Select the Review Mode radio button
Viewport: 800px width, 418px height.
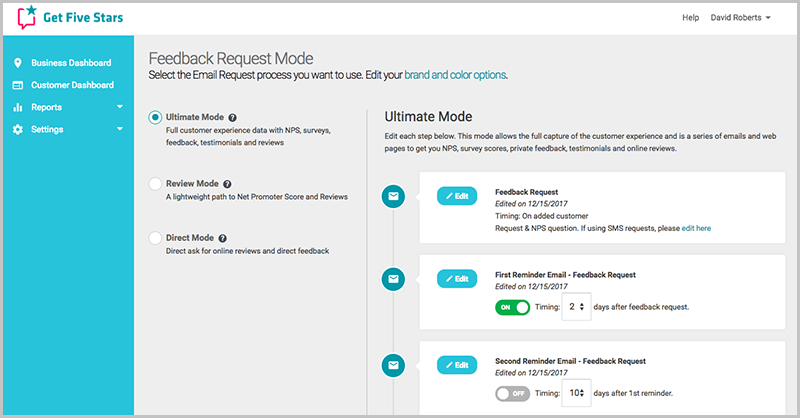(x=155, y=184)
